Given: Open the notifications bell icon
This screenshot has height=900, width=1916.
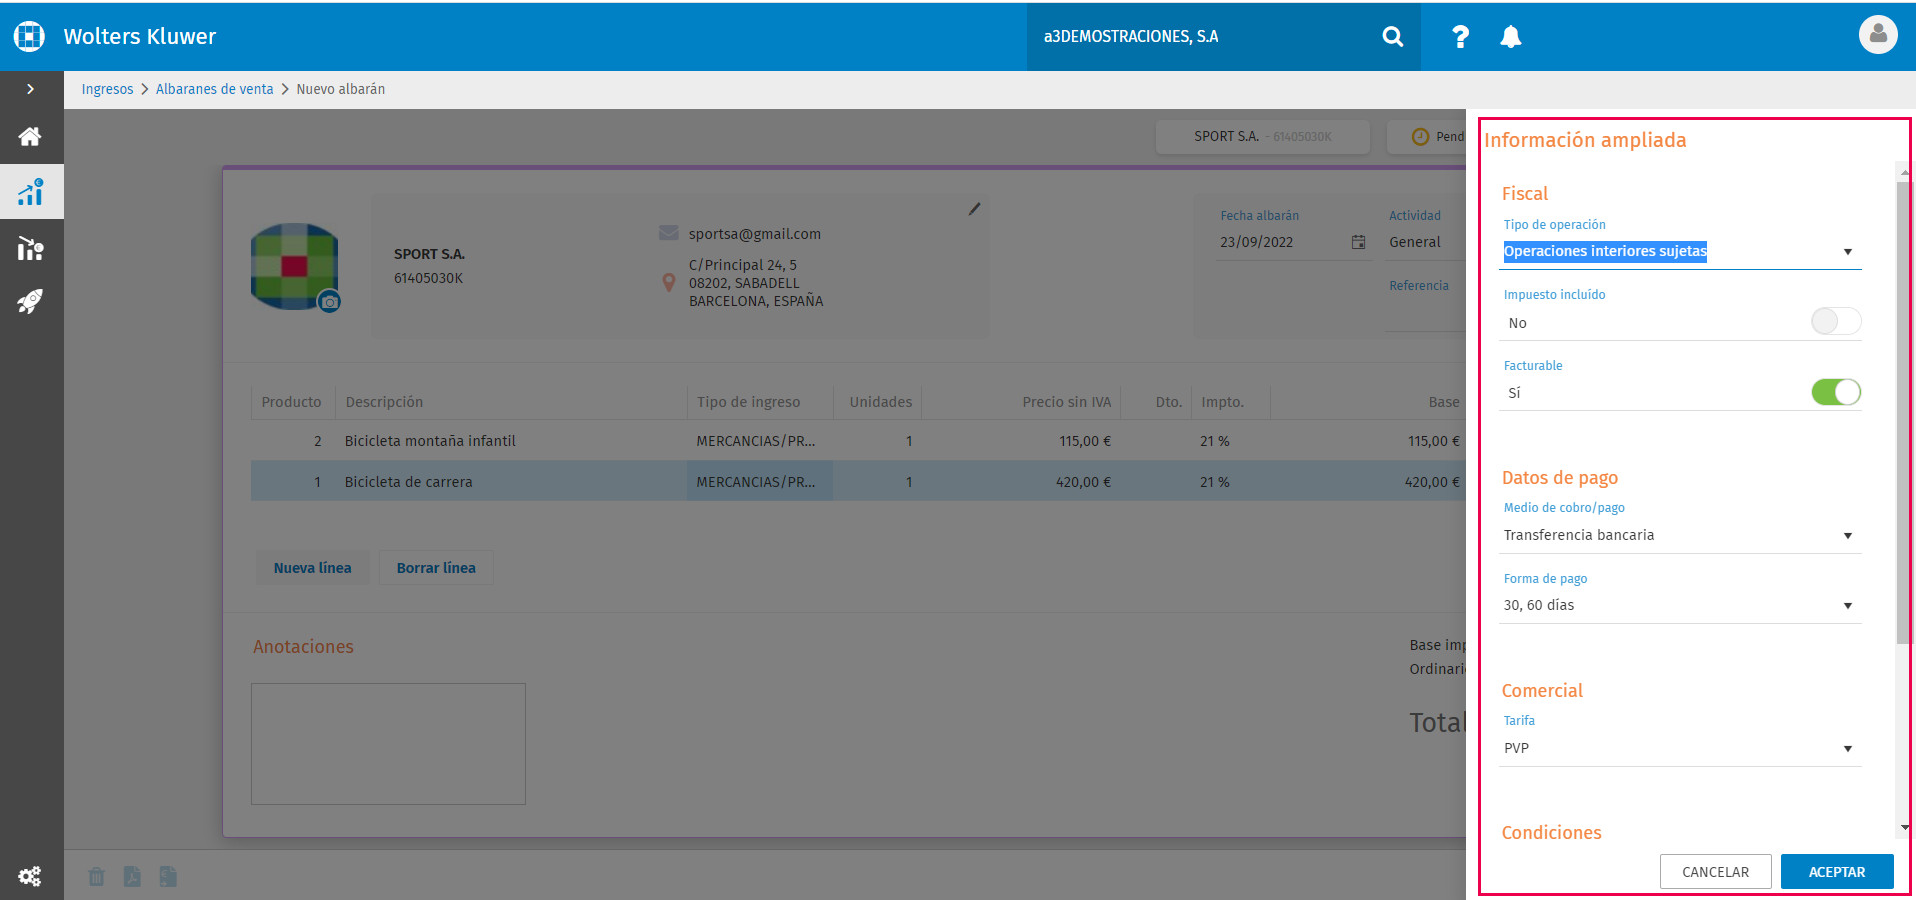Looking at the screenshot, I should 1510,37.
